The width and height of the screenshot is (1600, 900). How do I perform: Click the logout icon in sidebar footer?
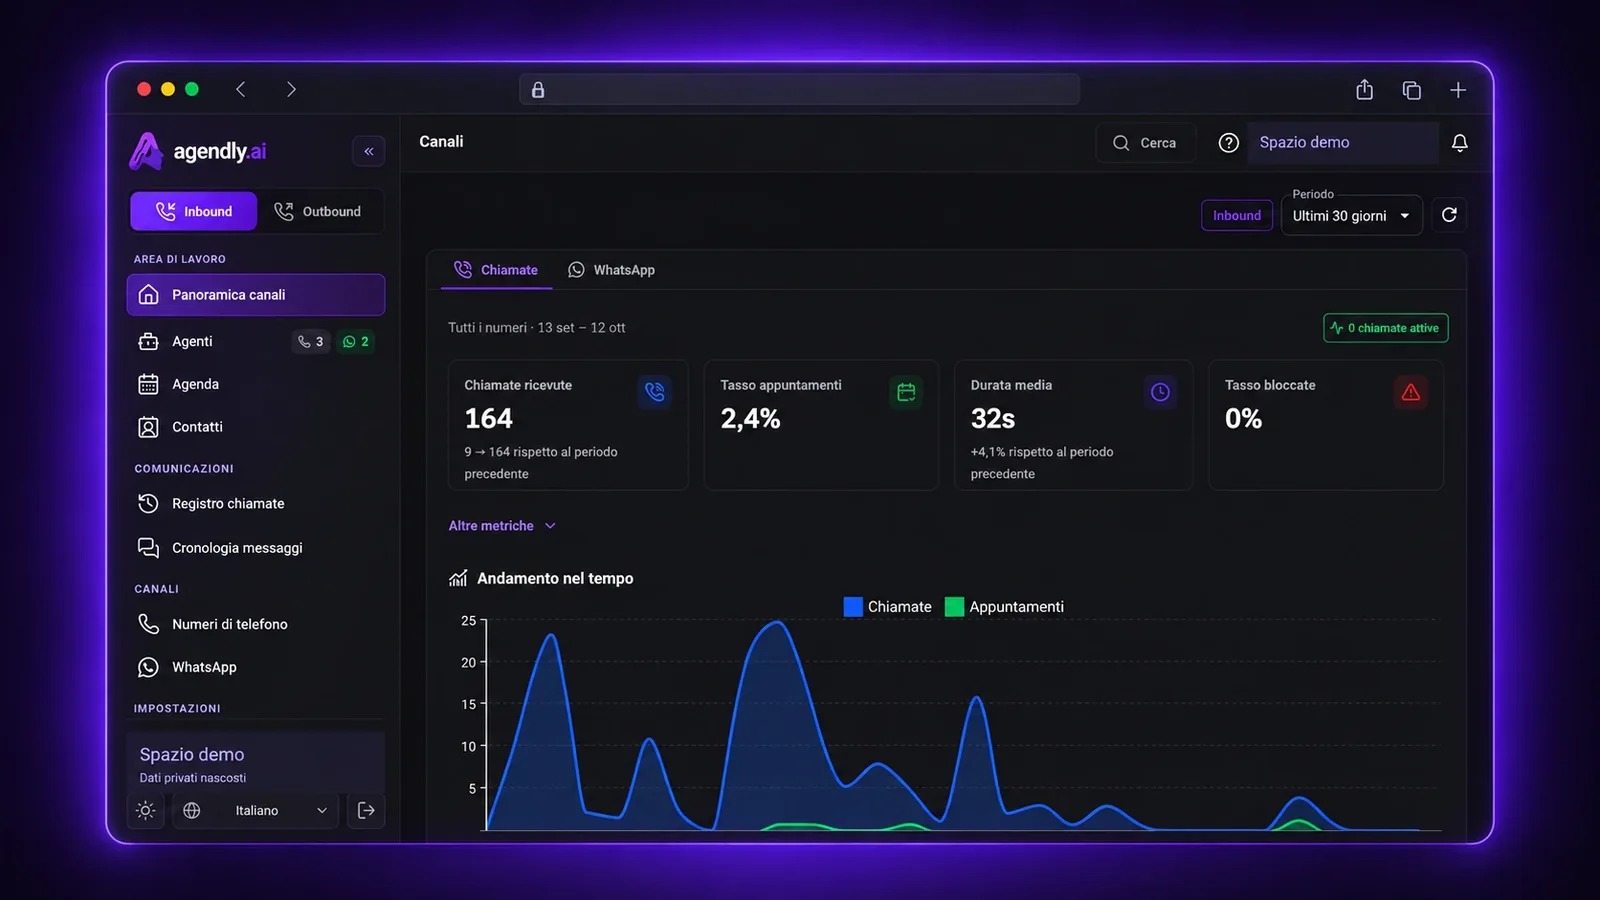point(366,811)
